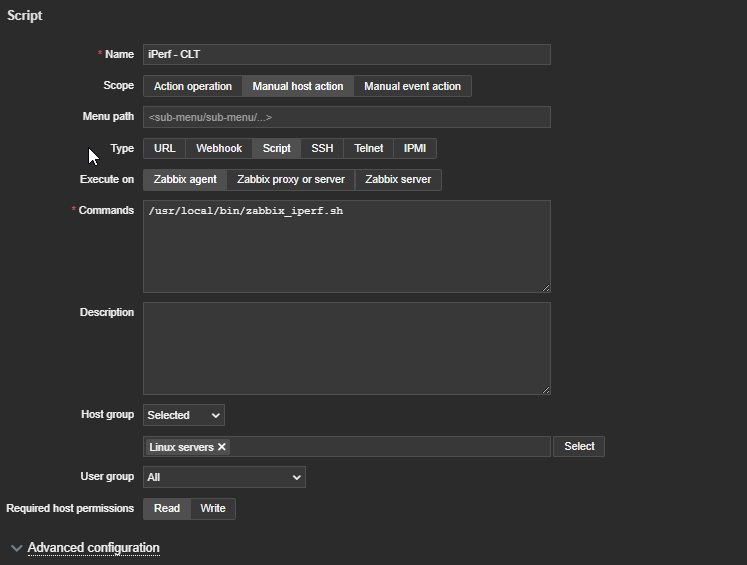The image size is (747, 565).
Task: Set scope to Manual event action
Action: (413, 86)
